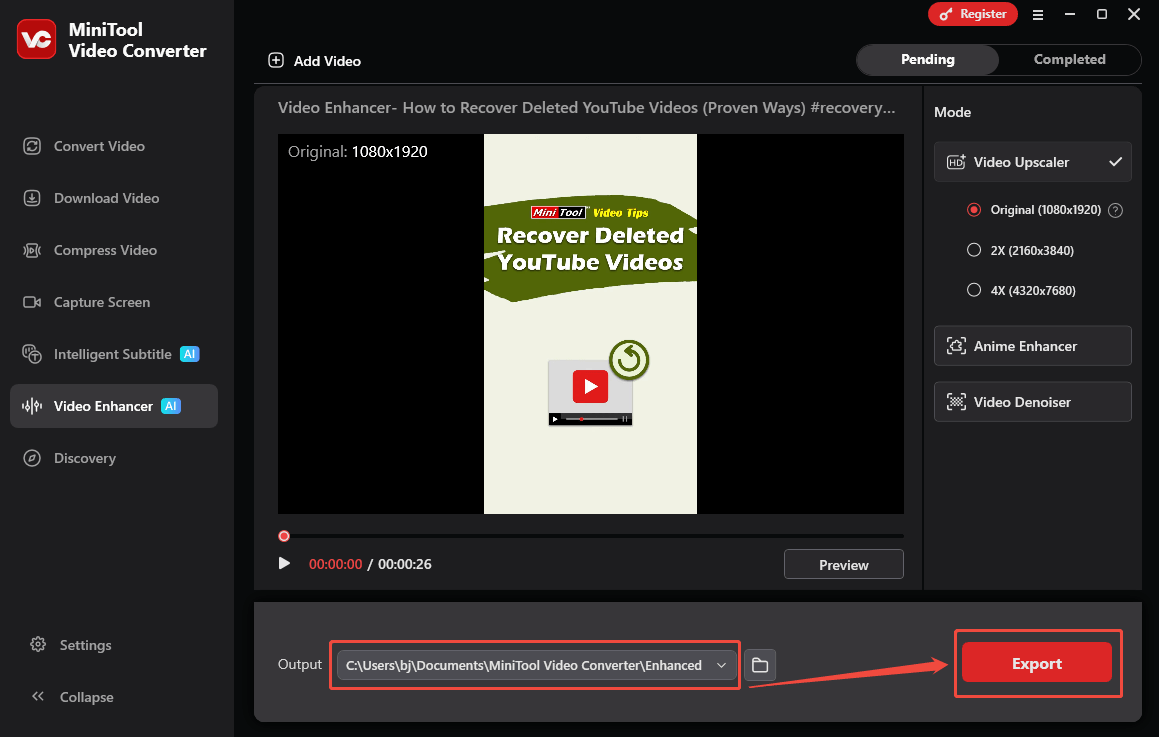Minimize the window

pos(1070,14)
